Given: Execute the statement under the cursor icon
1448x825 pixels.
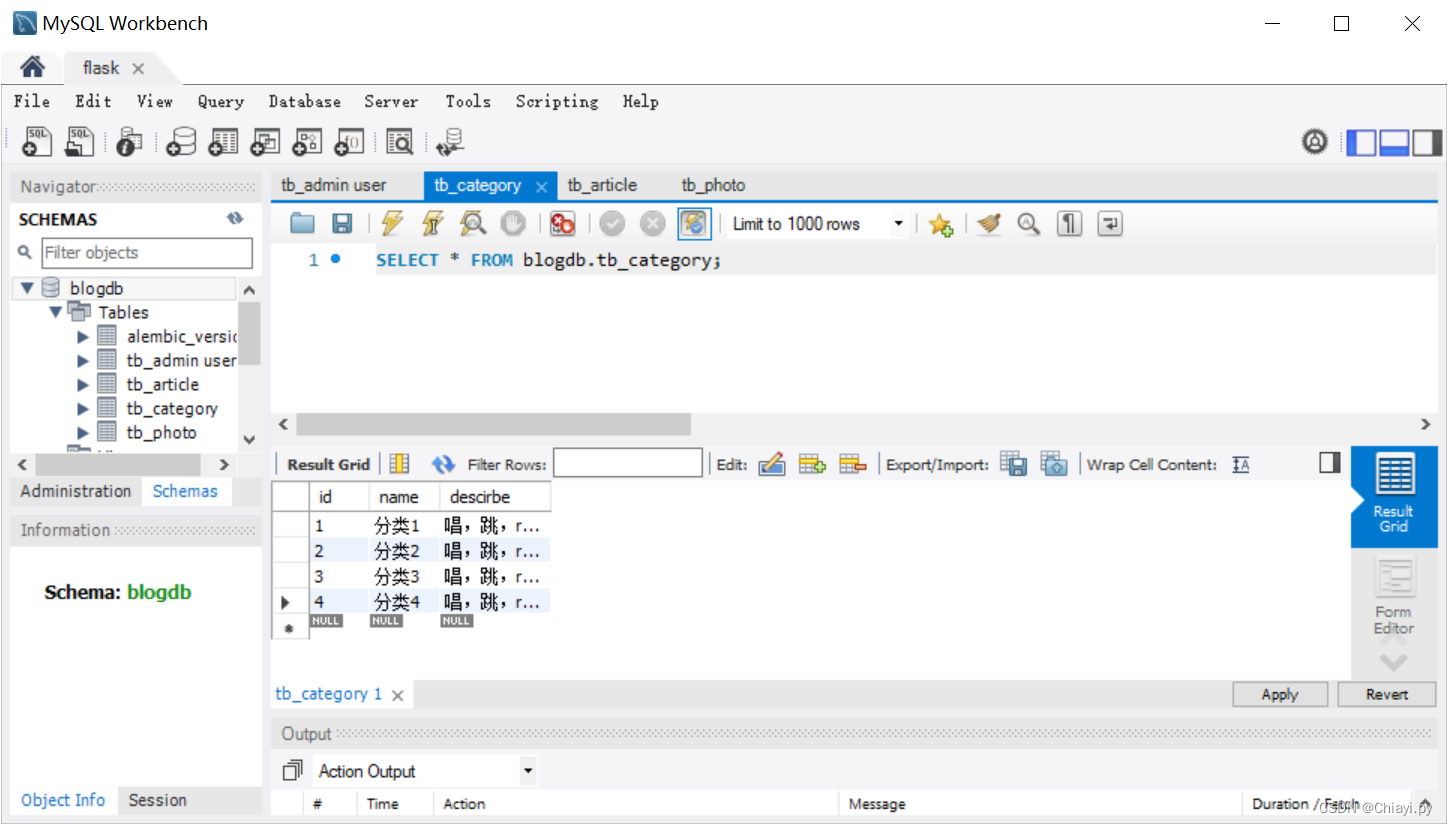Looking at the screenshot, I should 432,224.
